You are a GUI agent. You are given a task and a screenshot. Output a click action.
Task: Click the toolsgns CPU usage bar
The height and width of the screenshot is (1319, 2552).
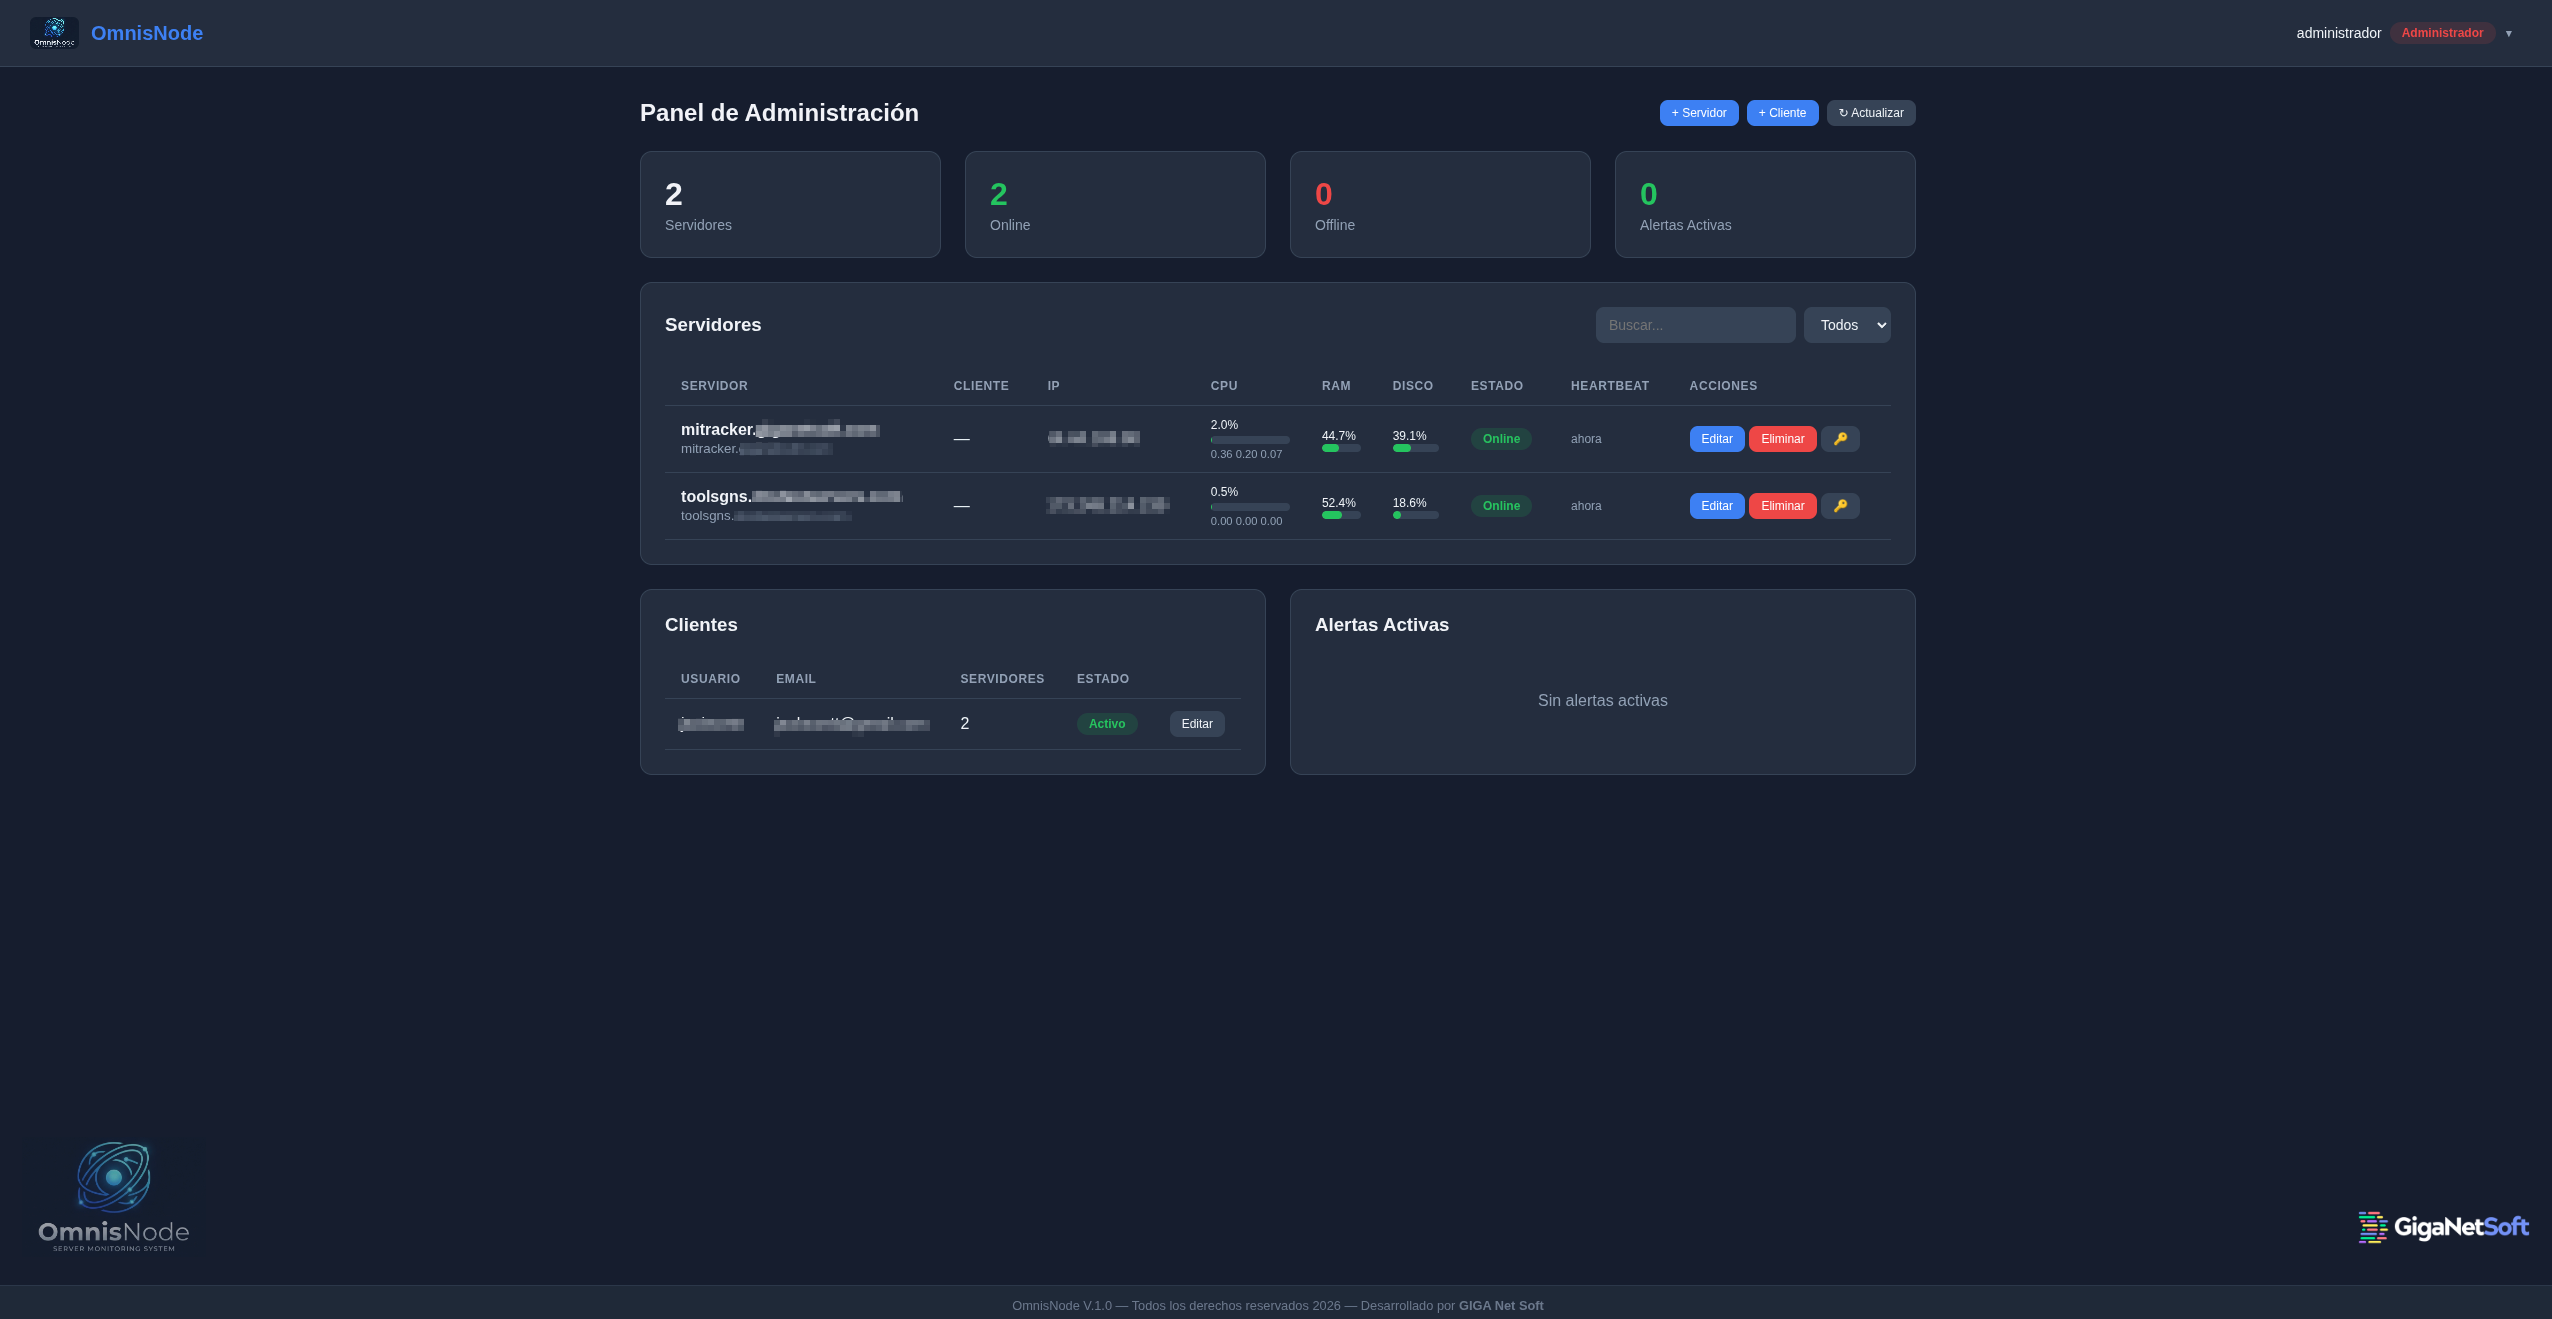pyautogui.click(x=1250, y=507)
